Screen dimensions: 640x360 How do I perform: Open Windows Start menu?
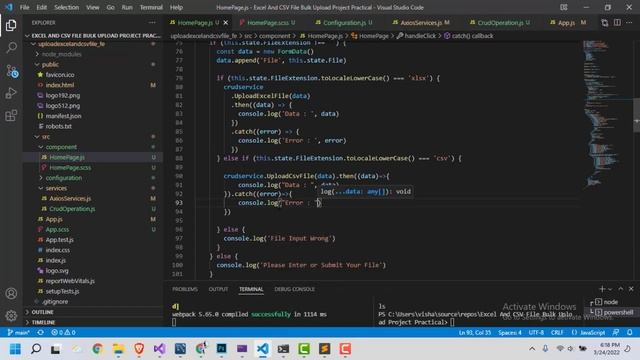click(15, 349)
